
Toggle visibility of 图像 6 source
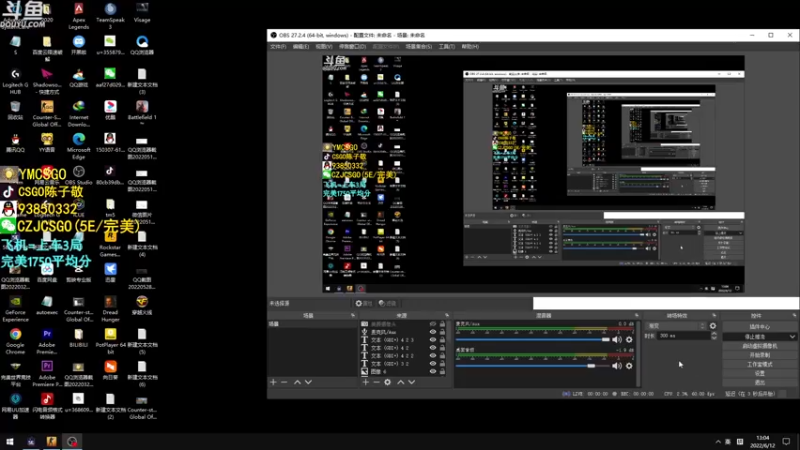[x=433, y=371]
